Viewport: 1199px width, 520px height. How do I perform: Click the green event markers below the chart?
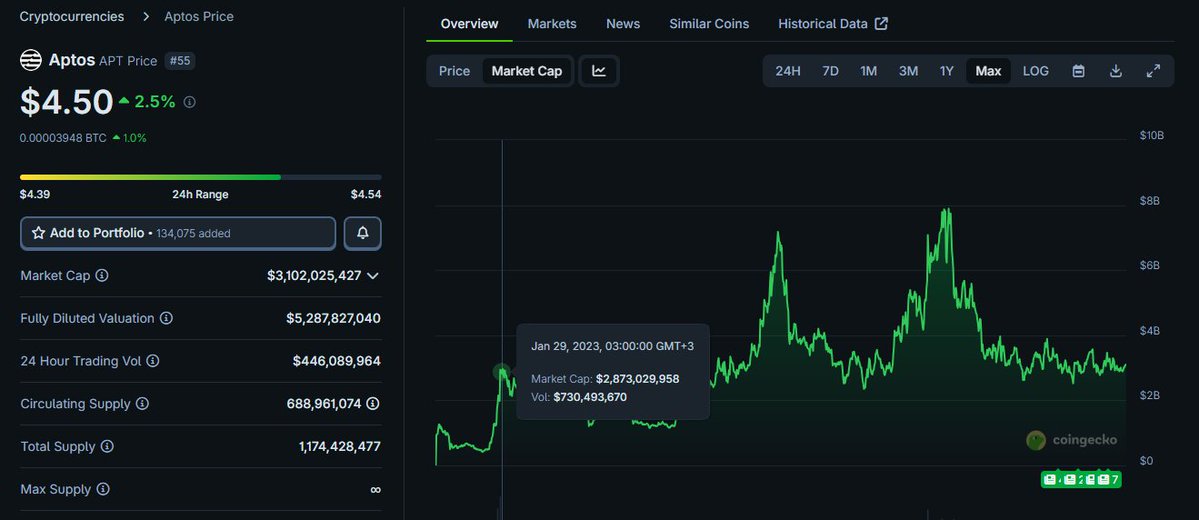(1081, 479)
